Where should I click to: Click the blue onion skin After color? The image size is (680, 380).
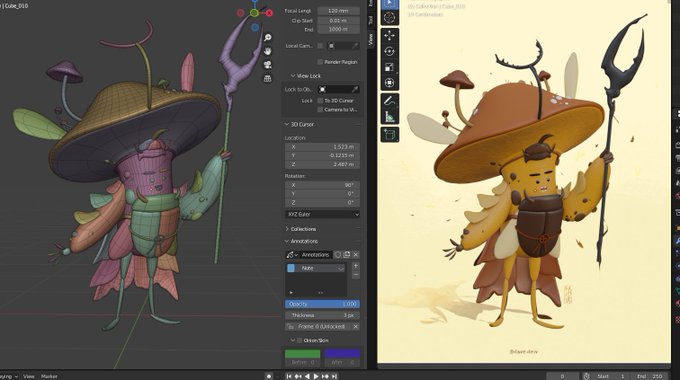(x=342, y=354)
